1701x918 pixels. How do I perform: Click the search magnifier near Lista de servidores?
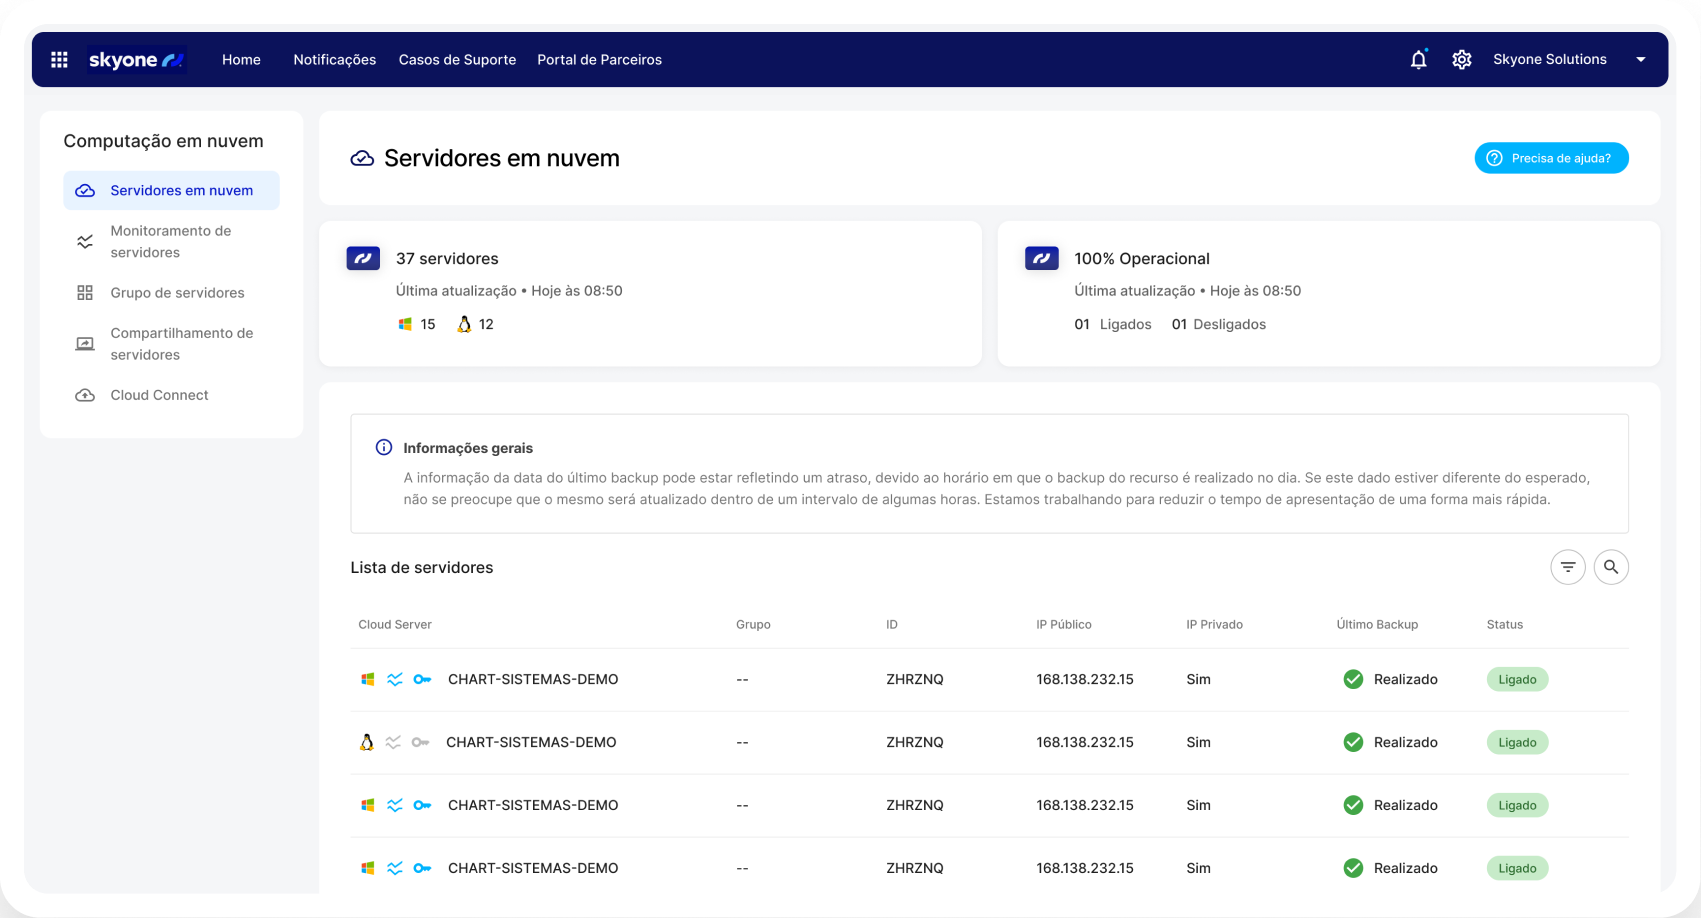1611,567
